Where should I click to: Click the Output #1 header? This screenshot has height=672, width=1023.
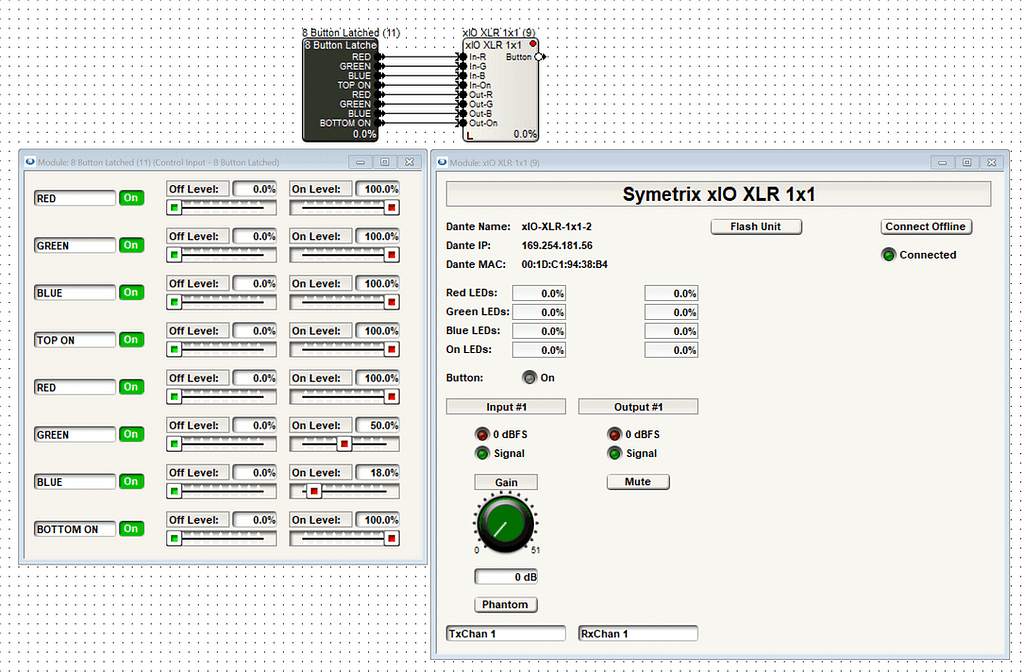point(638,406)
